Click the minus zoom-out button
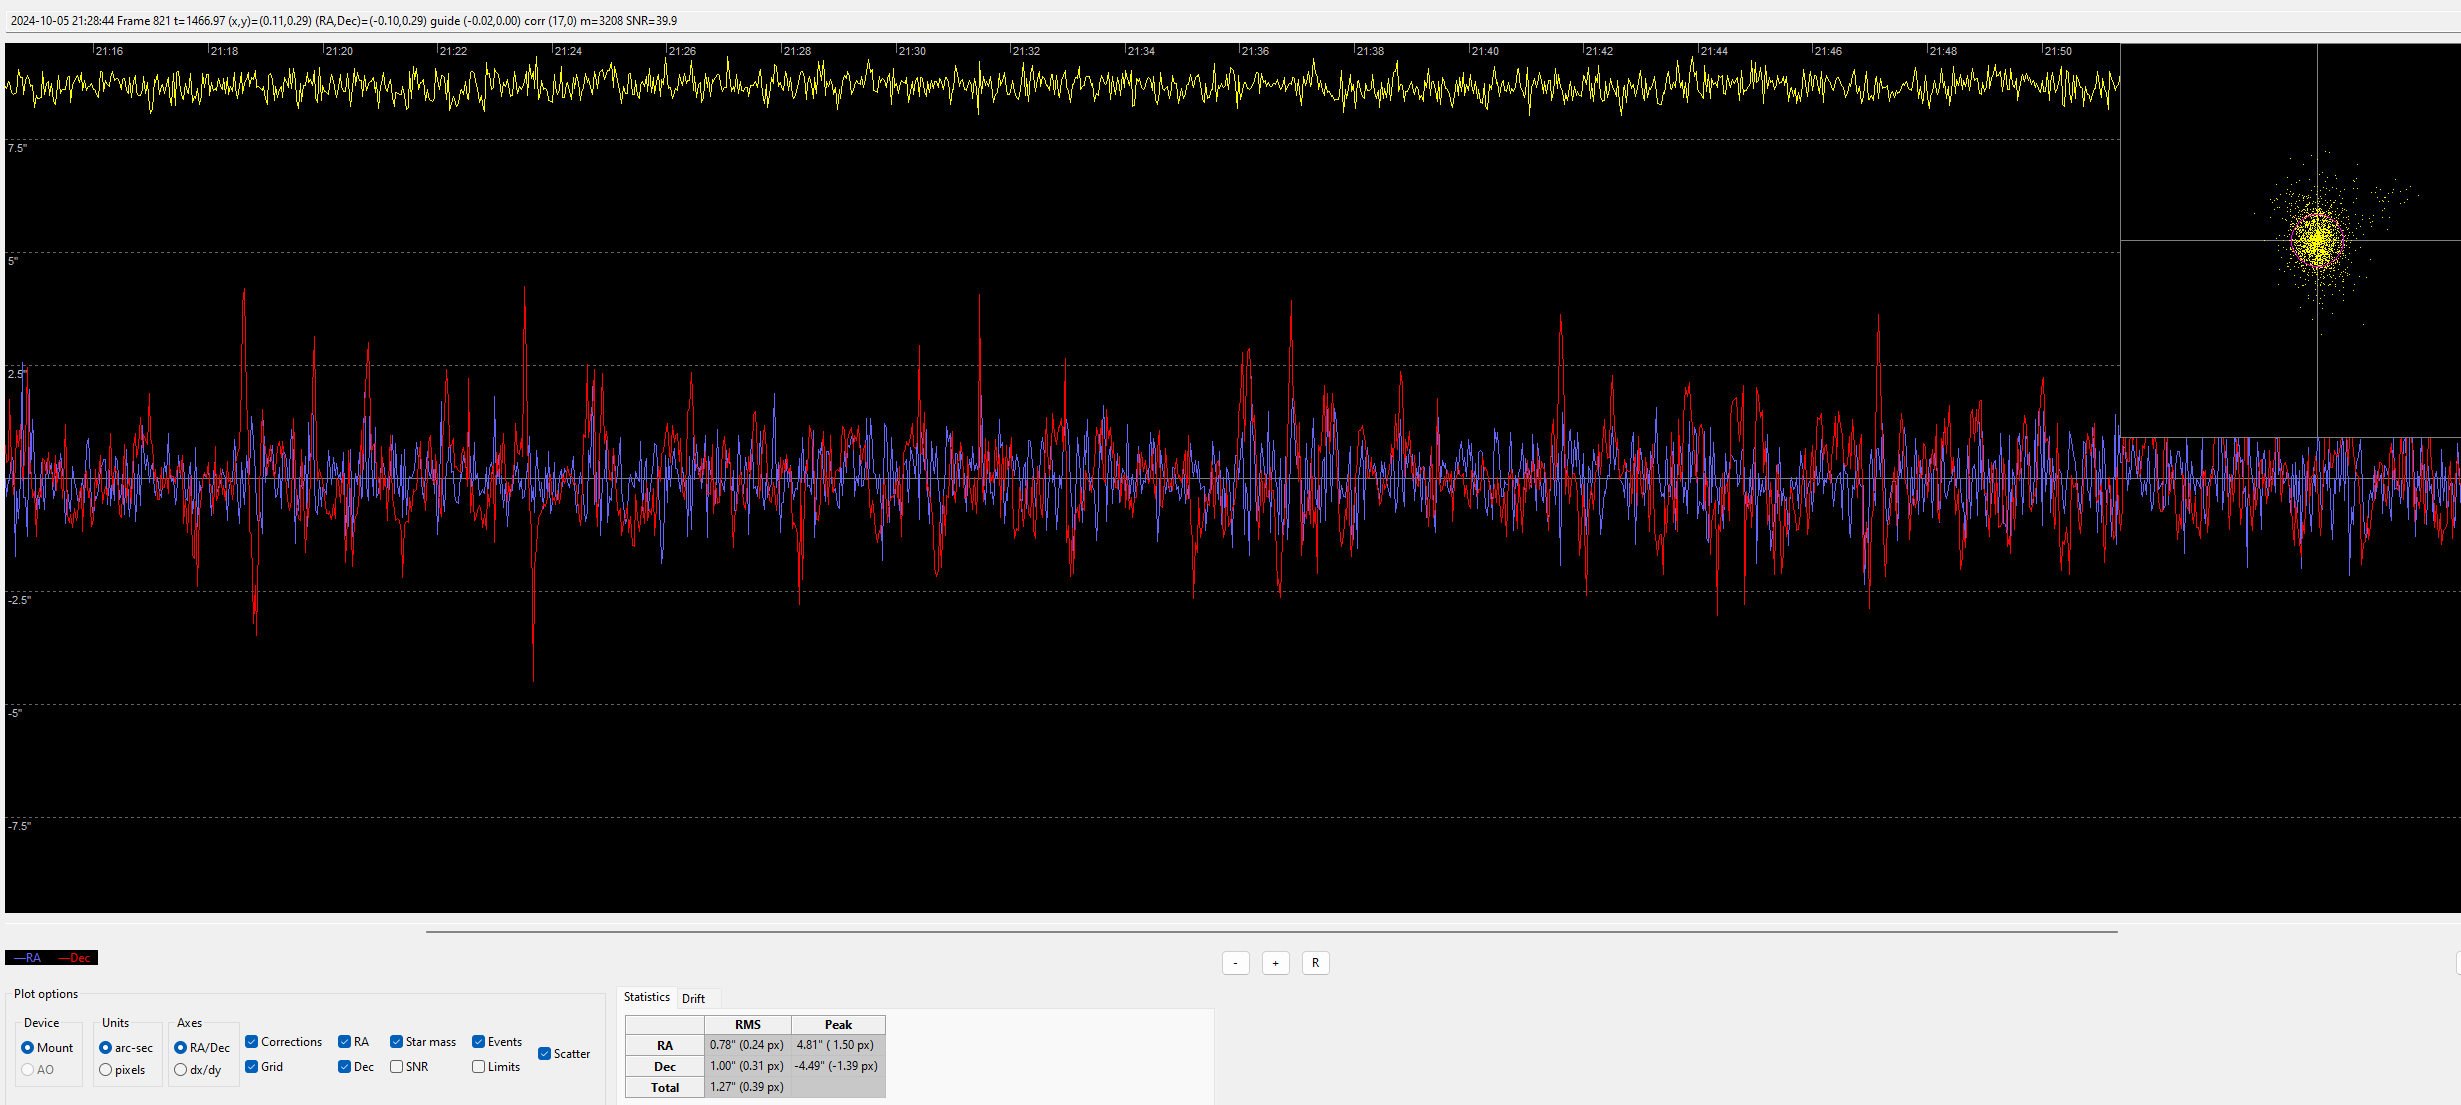Image resolution: width=2461 pixels, height=1105 pixels. click(1235, 963)
